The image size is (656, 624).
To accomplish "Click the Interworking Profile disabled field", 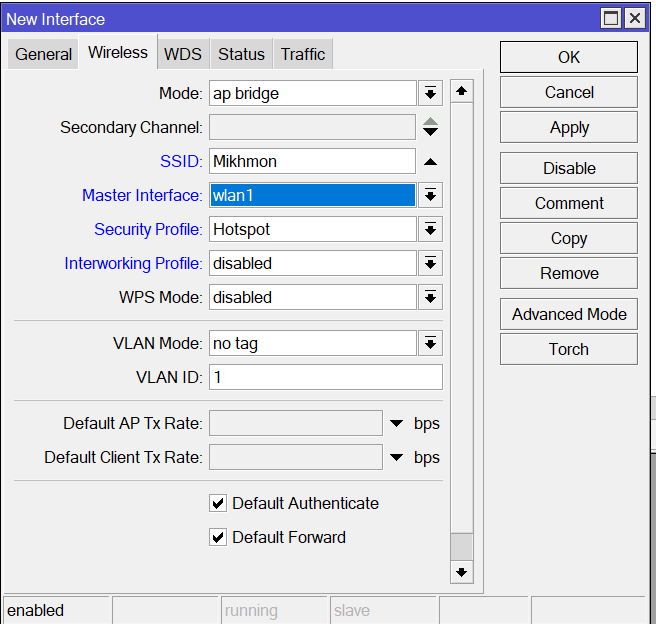I will coord(313,263).
